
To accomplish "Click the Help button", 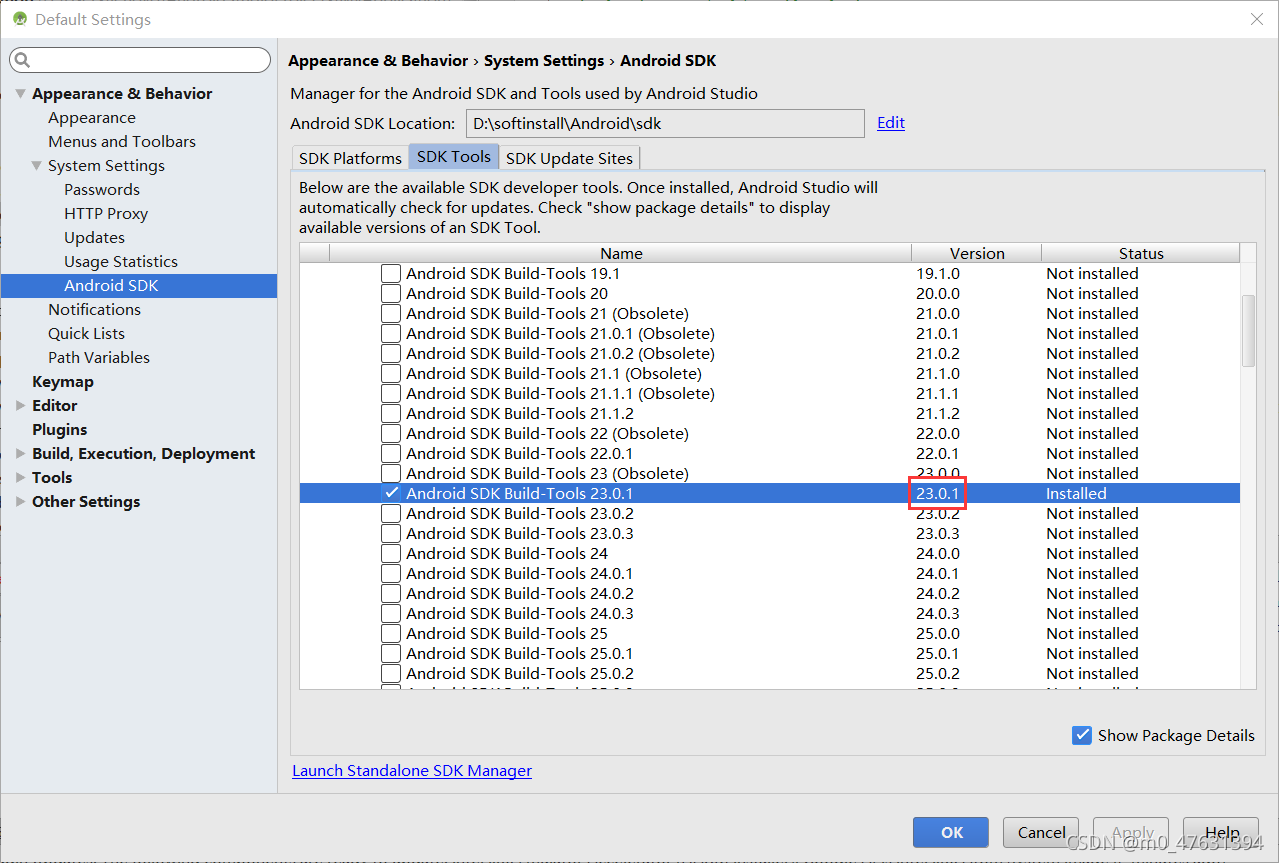I will point(1221,832).
